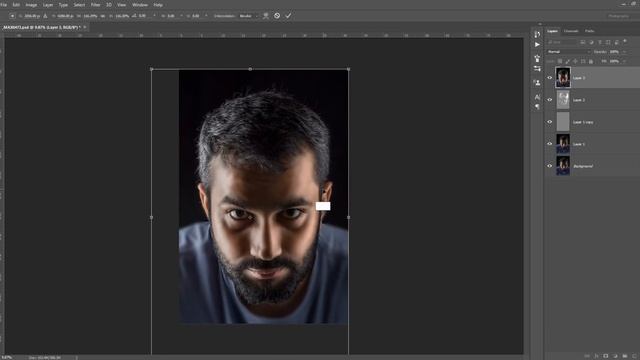This screenshot has height=360, width=640.
Task: Open the Paragraph panel icon
Action: point(537,107)
